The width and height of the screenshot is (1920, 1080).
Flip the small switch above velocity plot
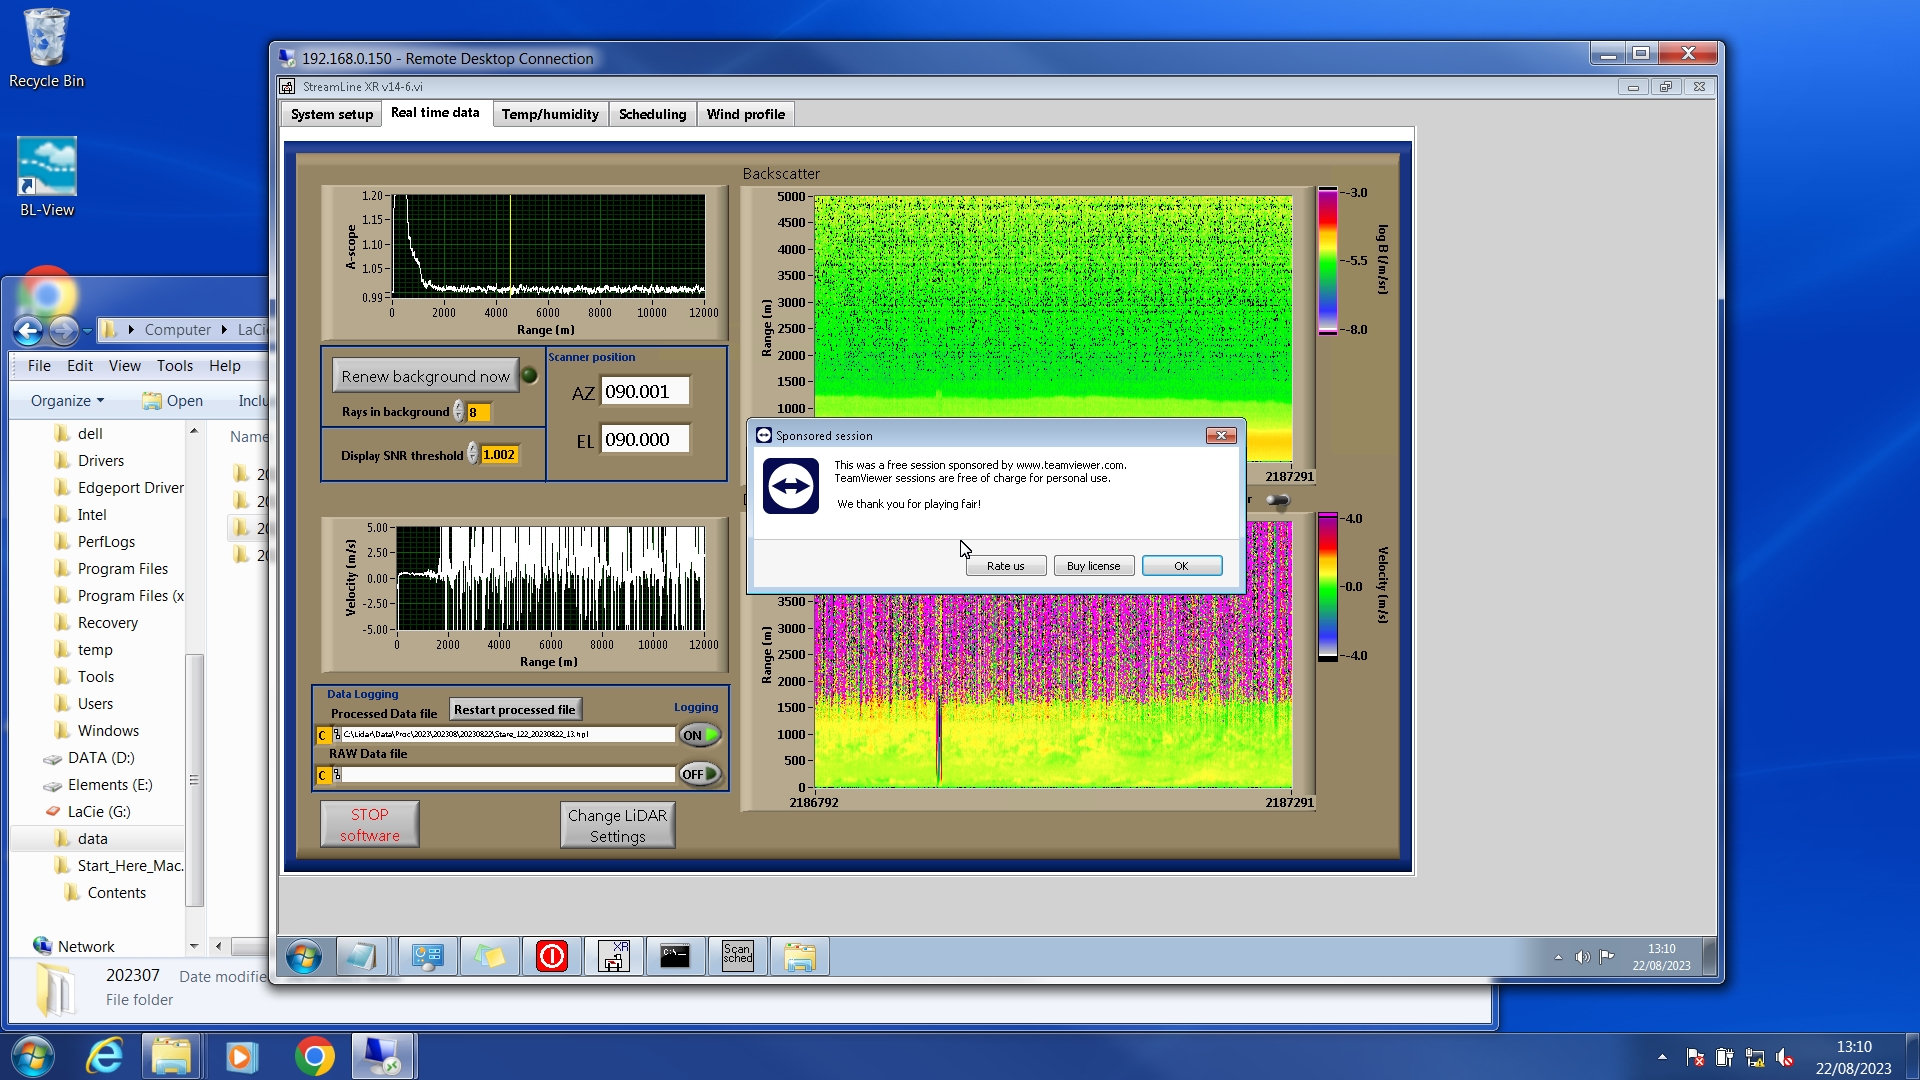coord(1277,500)
